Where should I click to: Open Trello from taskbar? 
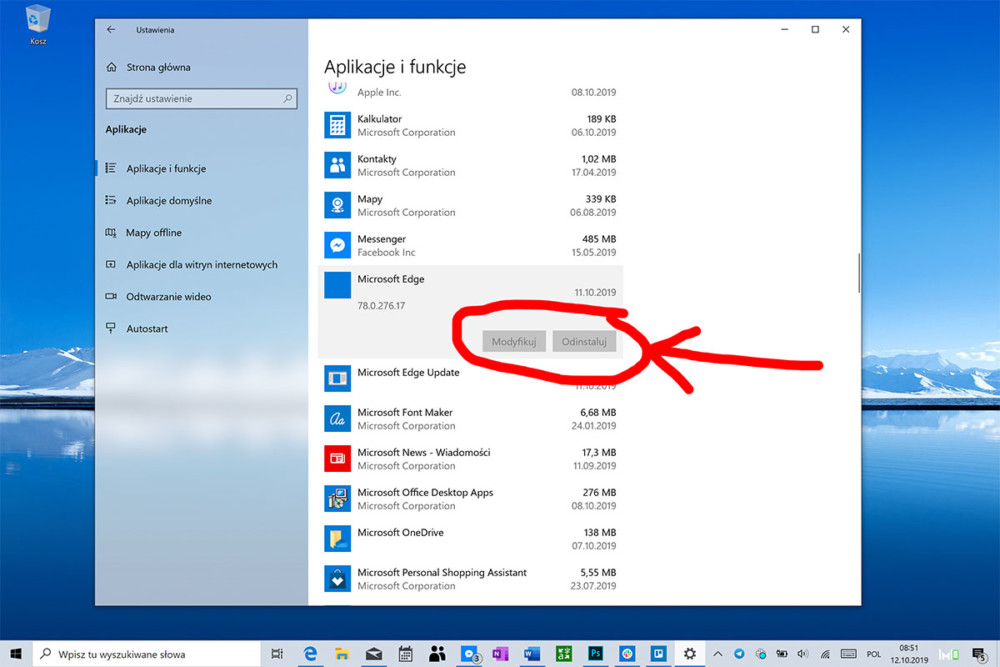(x=658, y=654)
